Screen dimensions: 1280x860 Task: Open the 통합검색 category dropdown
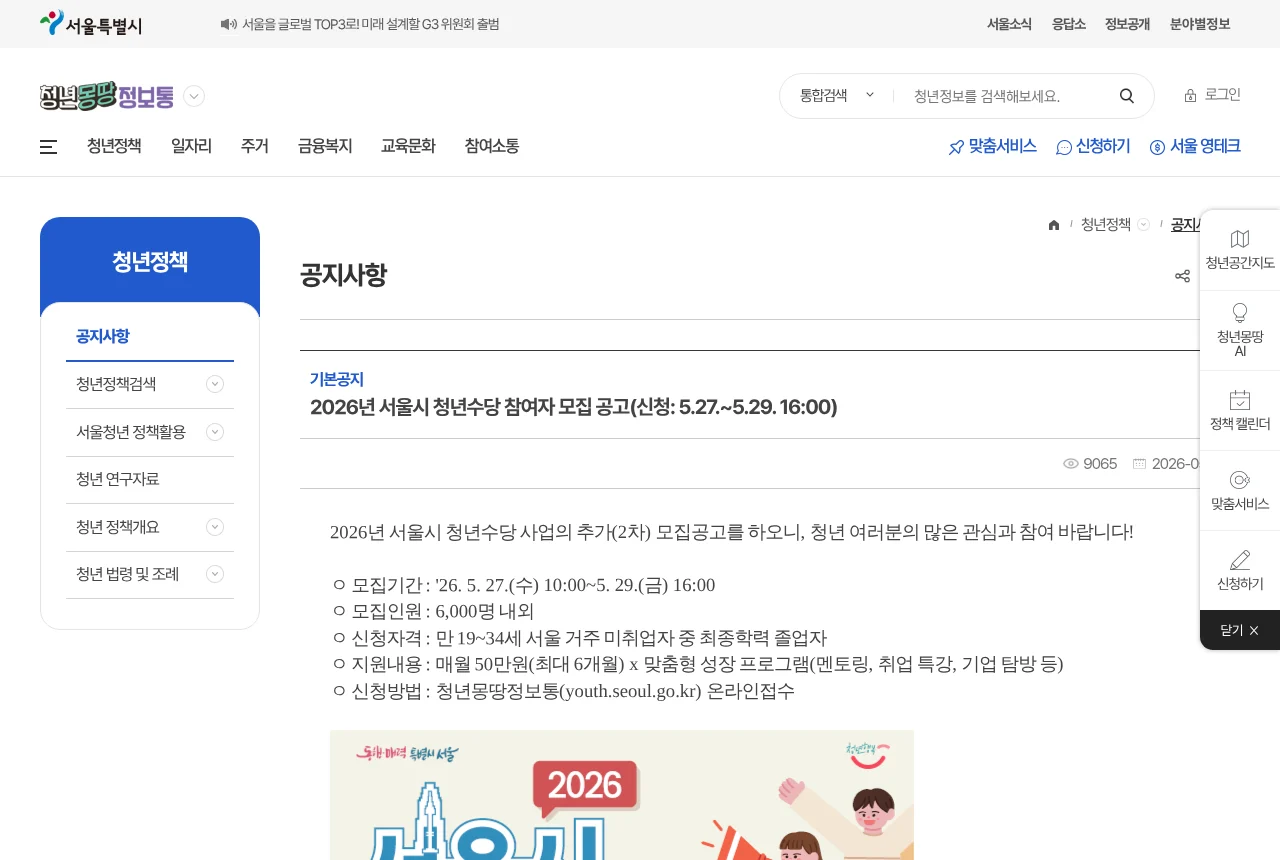pyautogui.click(x=837, y=96)
